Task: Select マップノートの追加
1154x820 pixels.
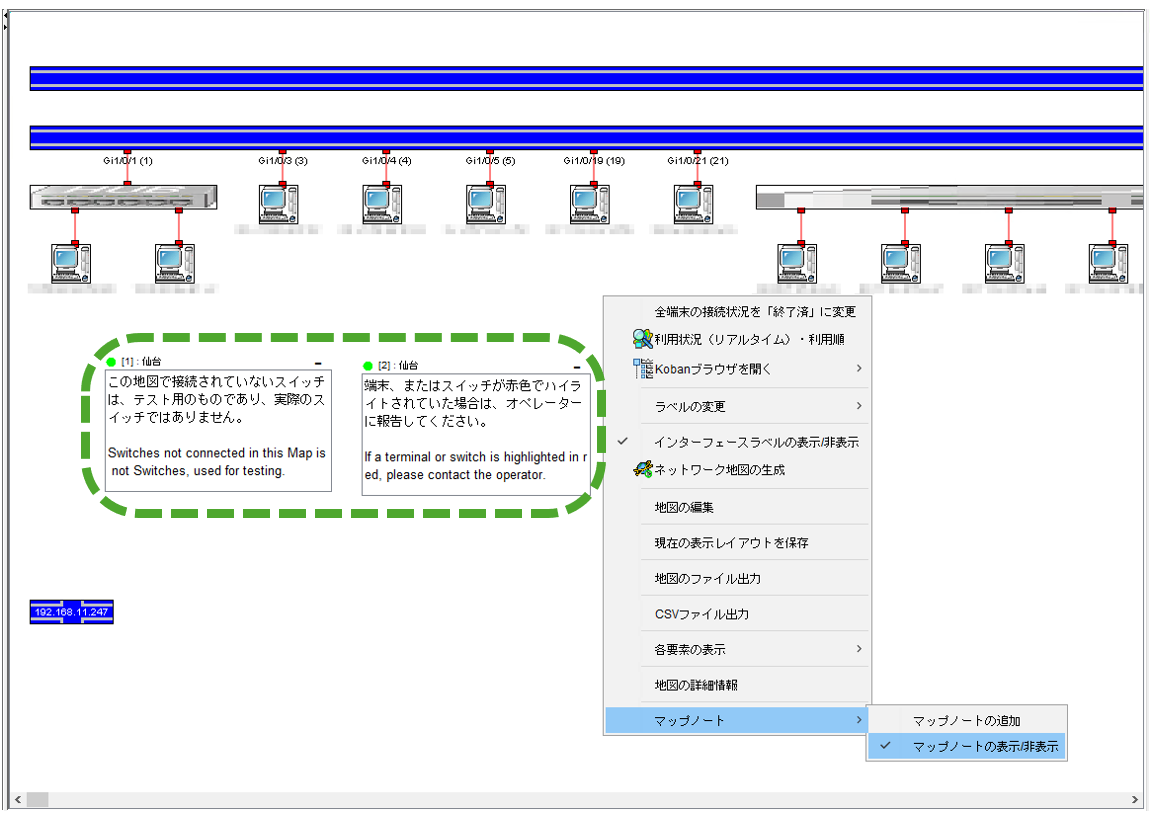Action: coord(967,721)
